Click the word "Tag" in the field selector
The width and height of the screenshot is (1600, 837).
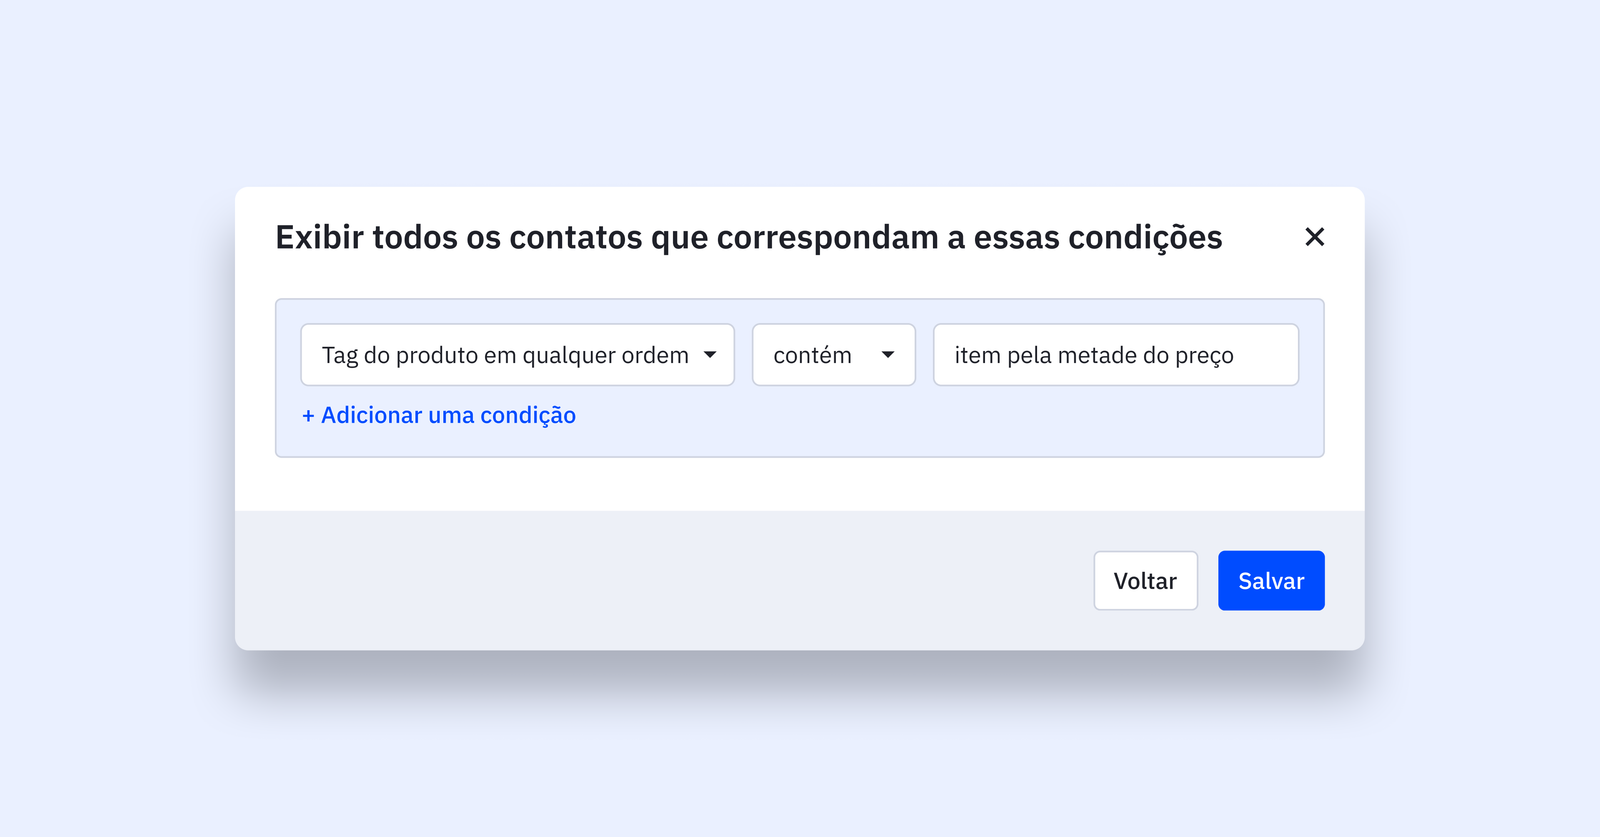click(339, 356)
